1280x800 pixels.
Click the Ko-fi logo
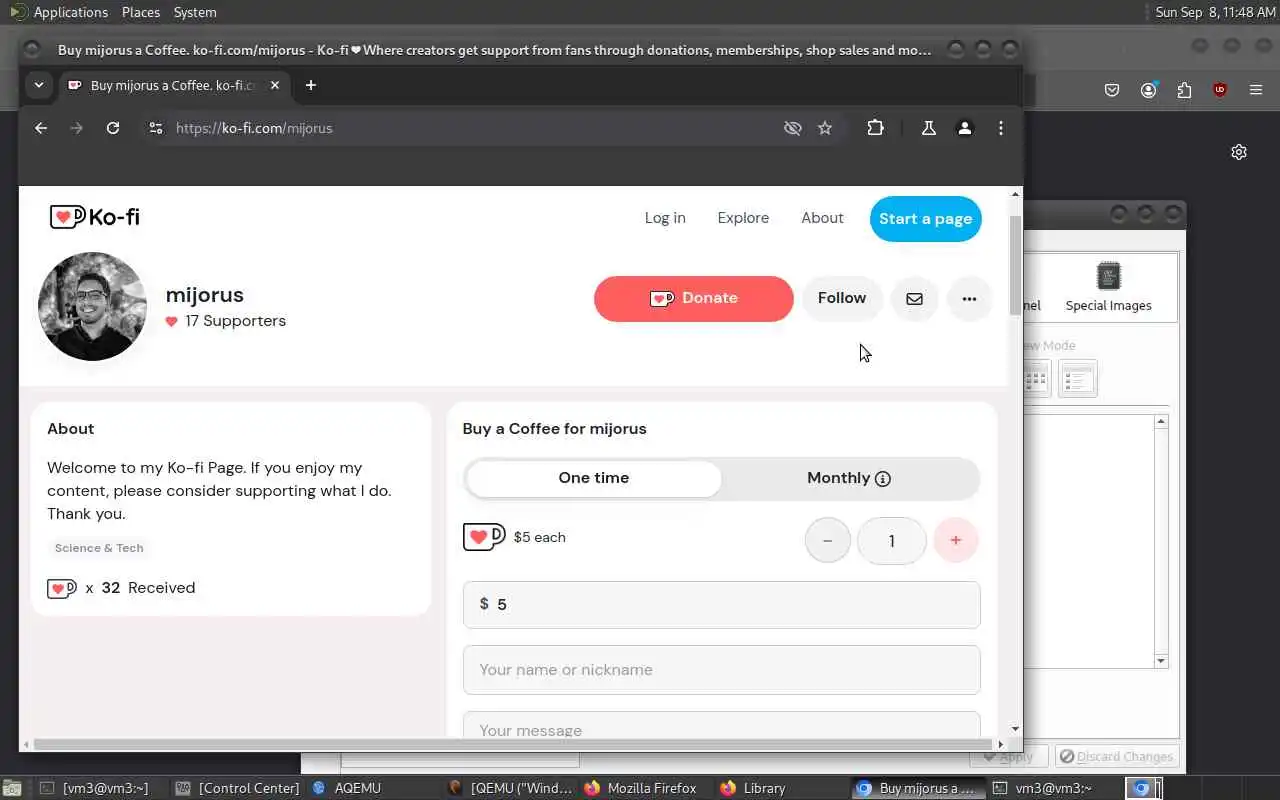tap(95, 216)
